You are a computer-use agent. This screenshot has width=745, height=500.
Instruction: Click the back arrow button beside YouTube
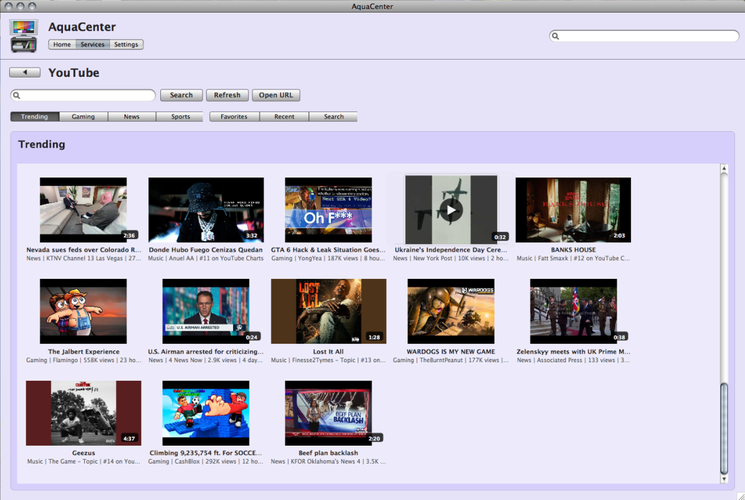pyautogui.click(x=25, y=72)
